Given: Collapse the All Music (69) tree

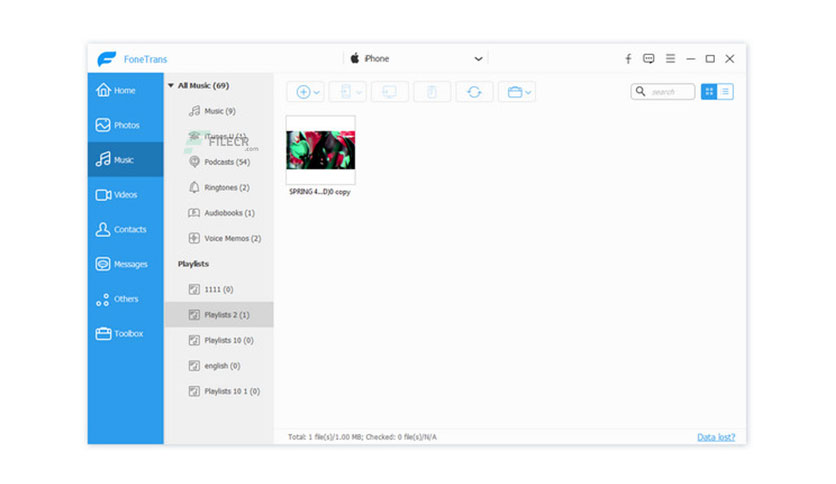Looking at the screenshot, I should pos(171,85).
